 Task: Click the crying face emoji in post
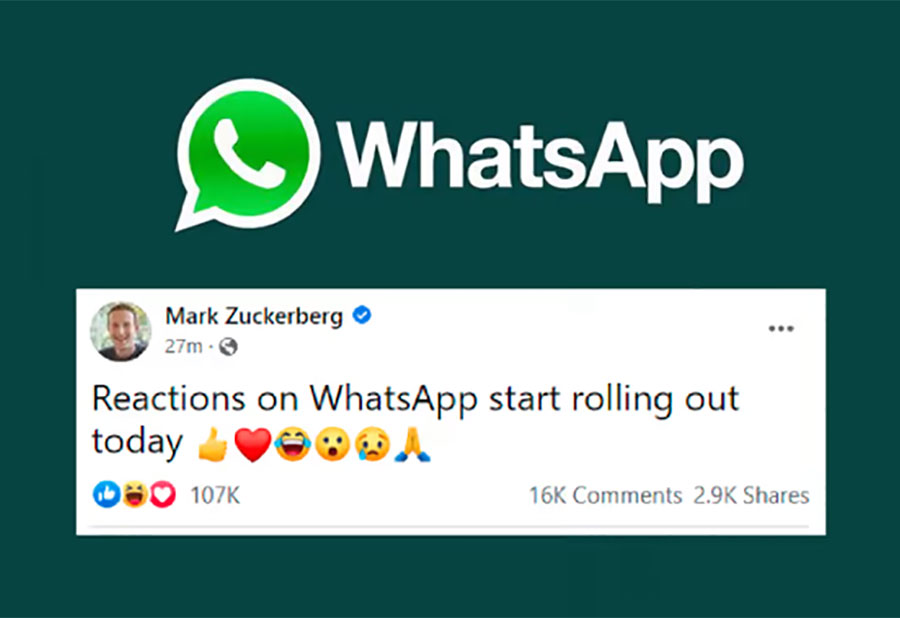coord(373,445)
